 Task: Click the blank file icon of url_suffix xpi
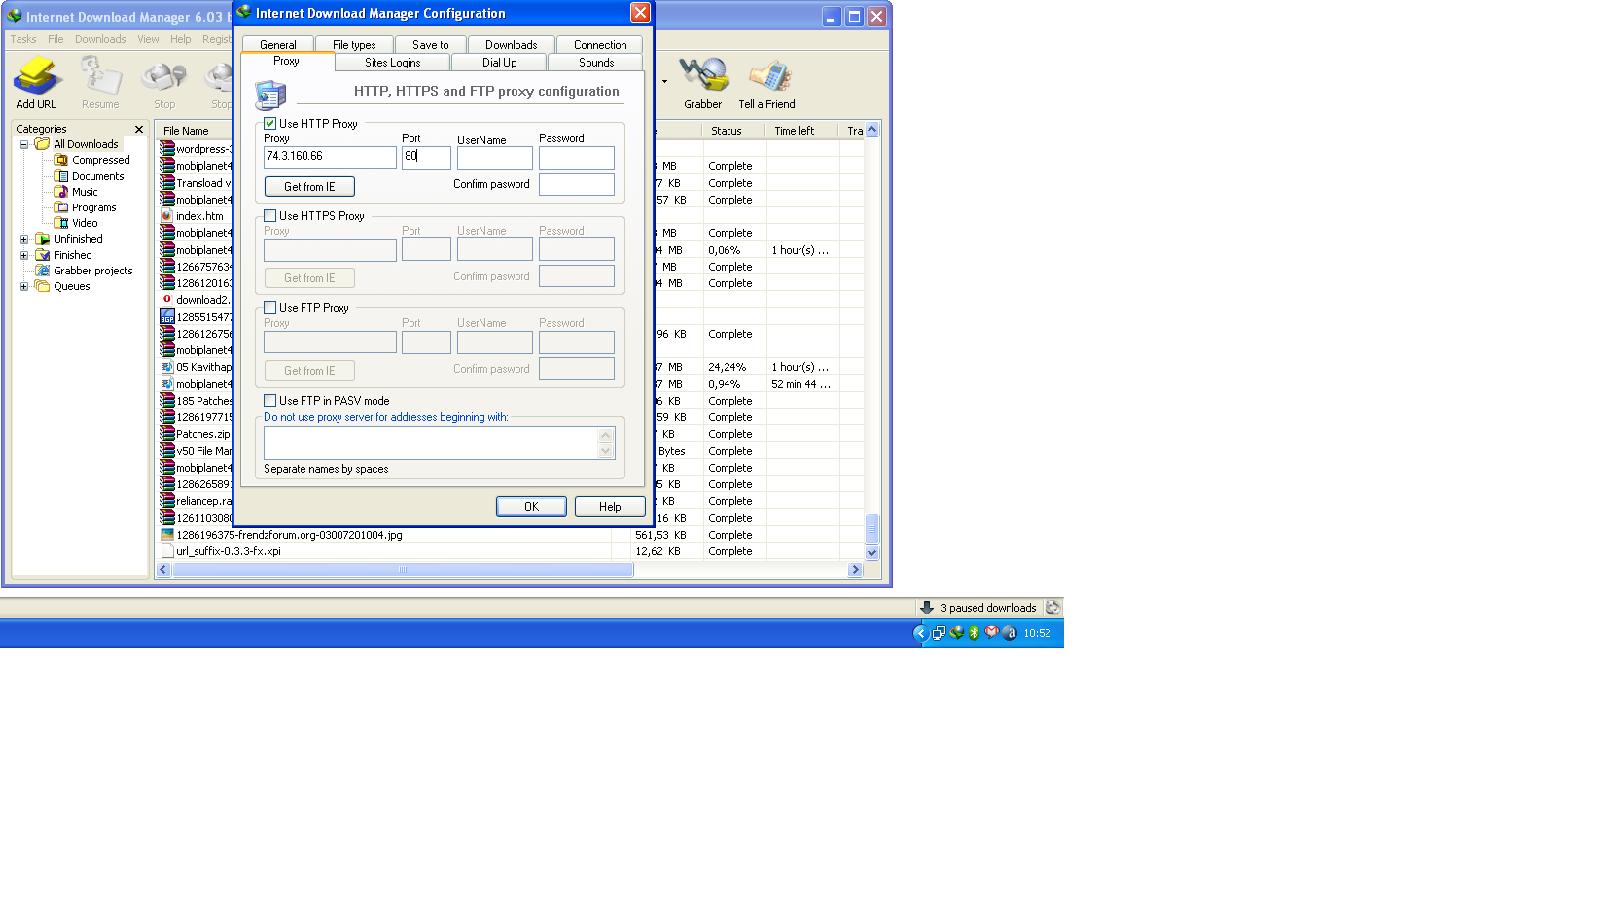click(167, 551)
